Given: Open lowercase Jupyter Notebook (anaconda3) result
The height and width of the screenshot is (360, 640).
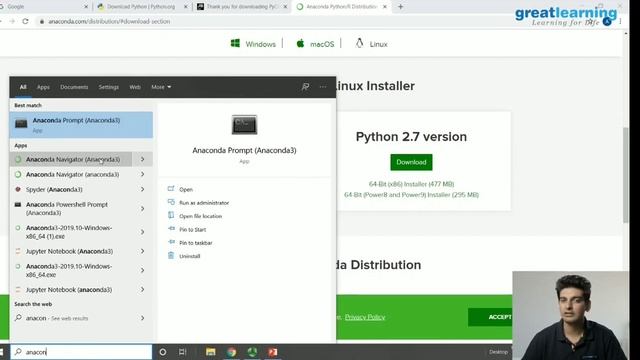Looking at the screenshot, I should [x=71, y=289].
